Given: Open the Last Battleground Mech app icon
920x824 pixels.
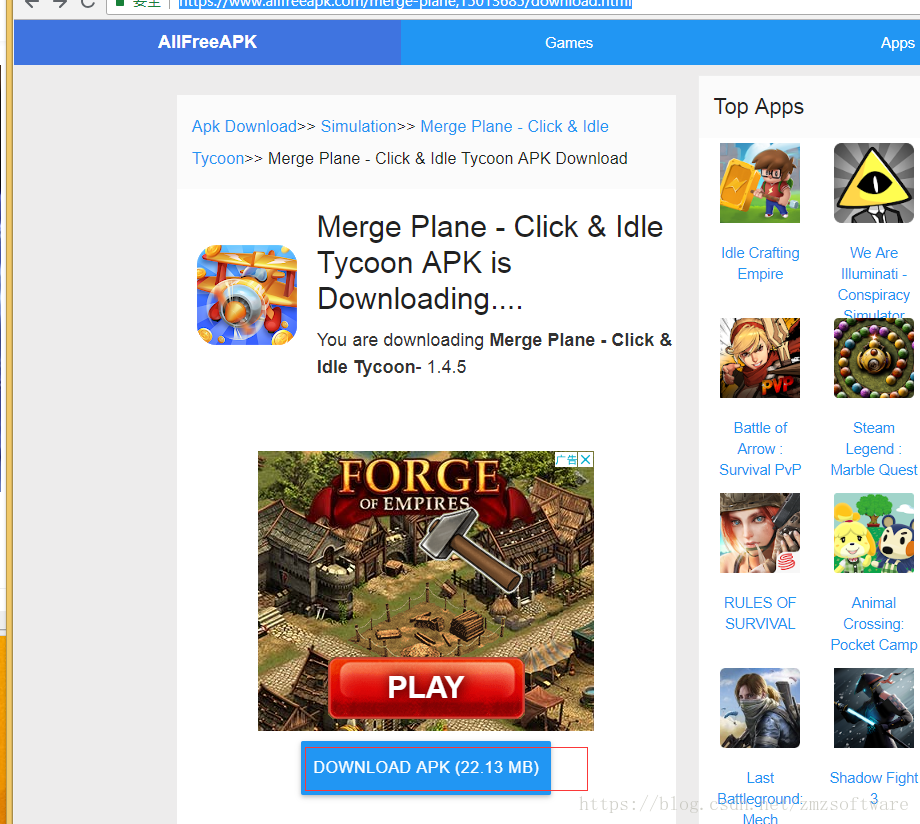Looking at the screenshot, I should click(760, 708).
